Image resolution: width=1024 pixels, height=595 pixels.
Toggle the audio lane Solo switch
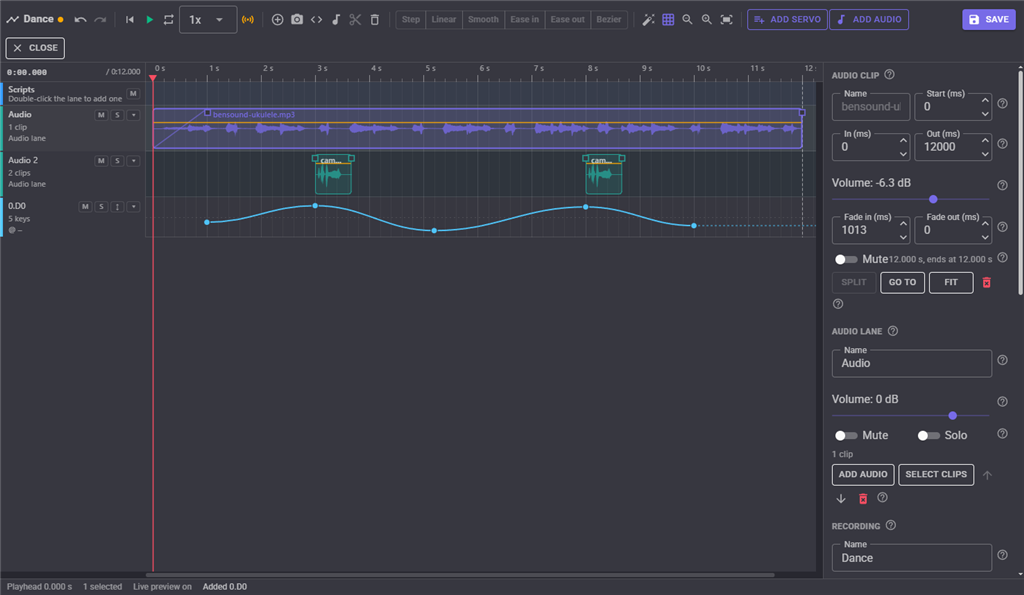click(x=928, y=436)
